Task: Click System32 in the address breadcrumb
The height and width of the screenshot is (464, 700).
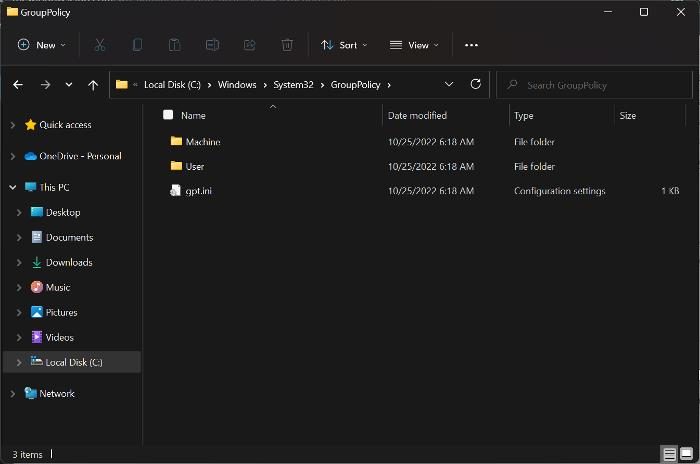Action: point(292,85)
